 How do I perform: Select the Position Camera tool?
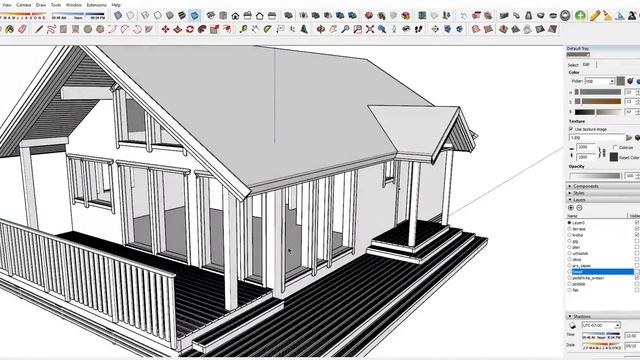coord(394,29)
